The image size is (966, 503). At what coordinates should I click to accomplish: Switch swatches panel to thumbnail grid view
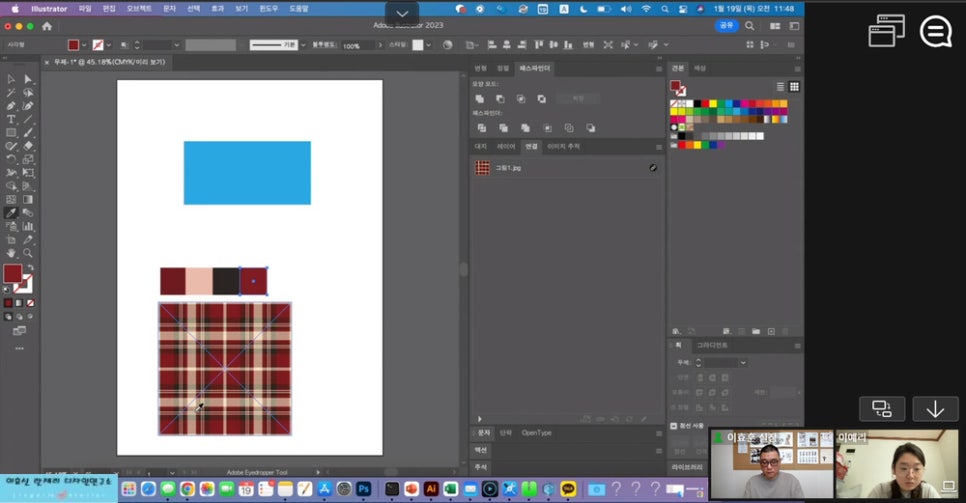coord(794,87)
